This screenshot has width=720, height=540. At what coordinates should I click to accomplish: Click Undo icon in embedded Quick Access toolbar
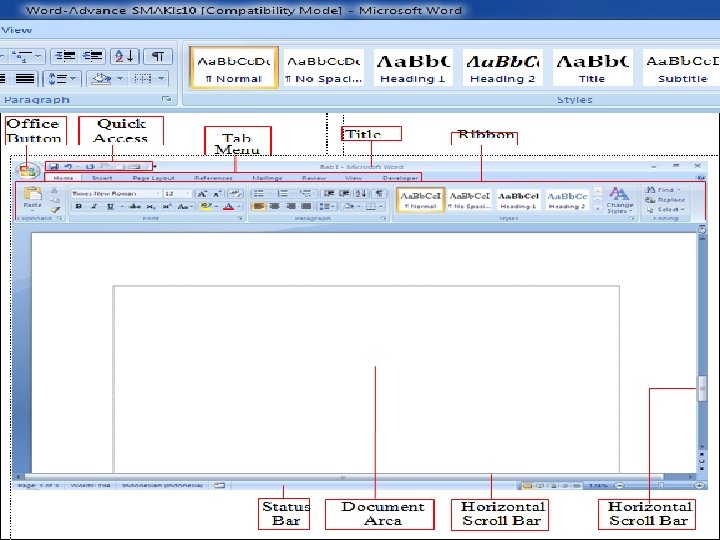pos(68,166)
